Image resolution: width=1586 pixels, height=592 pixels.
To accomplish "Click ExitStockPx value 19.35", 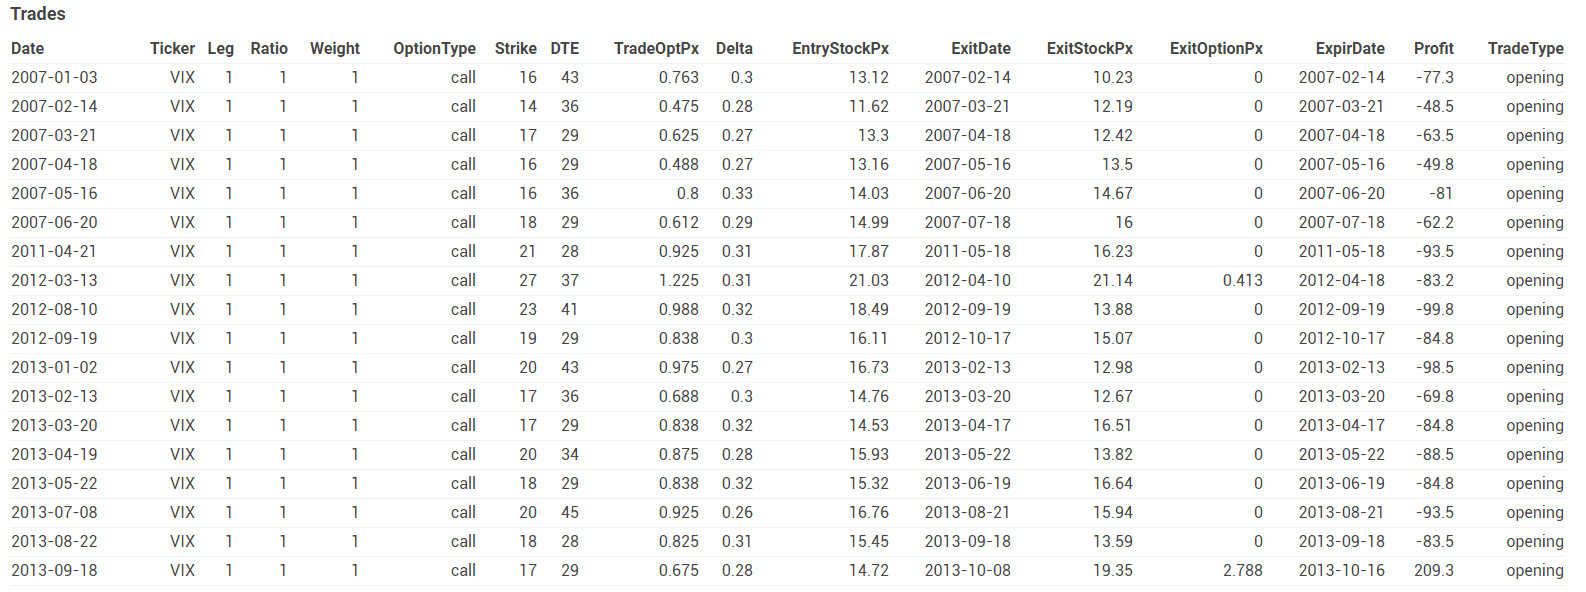I will [x=1113, y=570].
